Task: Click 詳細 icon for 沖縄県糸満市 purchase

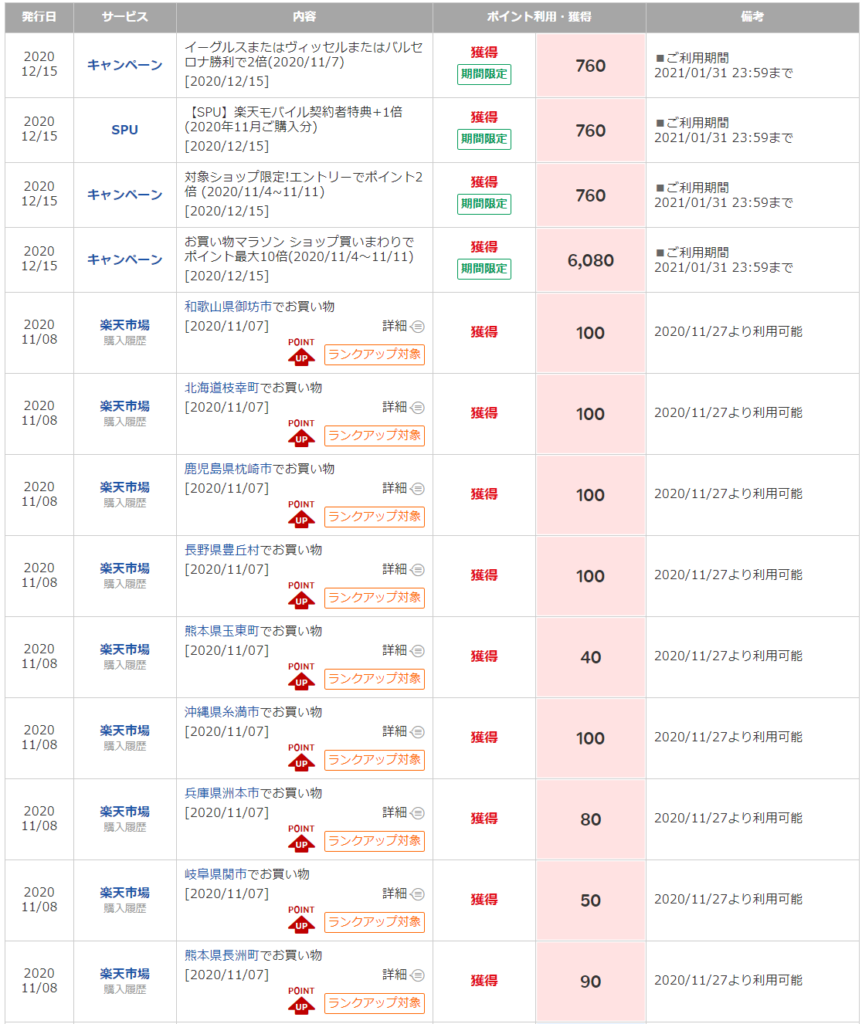Action: click(418, 731)
